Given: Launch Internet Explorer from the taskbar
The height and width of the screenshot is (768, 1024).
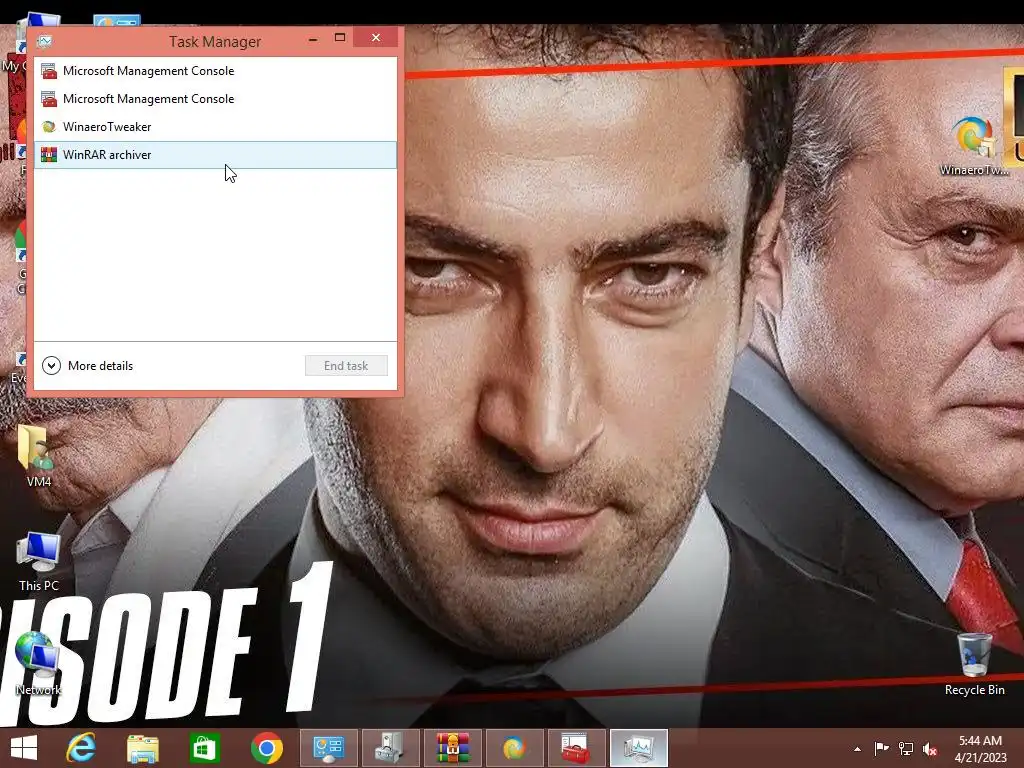Looking at the screenshot, I should (x=81, y=748).
